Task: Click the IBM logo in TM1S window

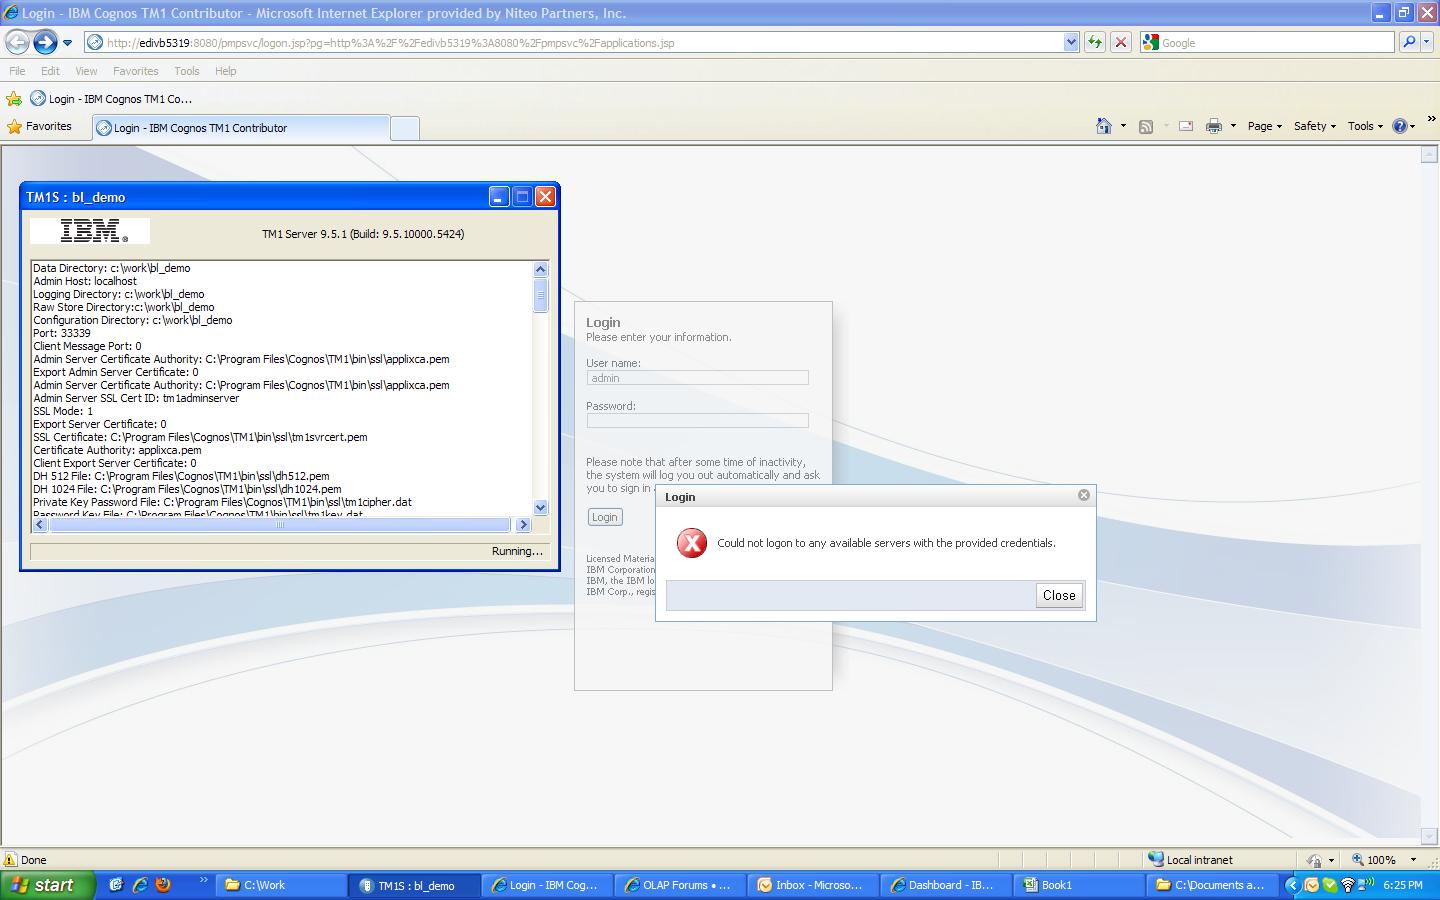Action: tap(90, 231)
